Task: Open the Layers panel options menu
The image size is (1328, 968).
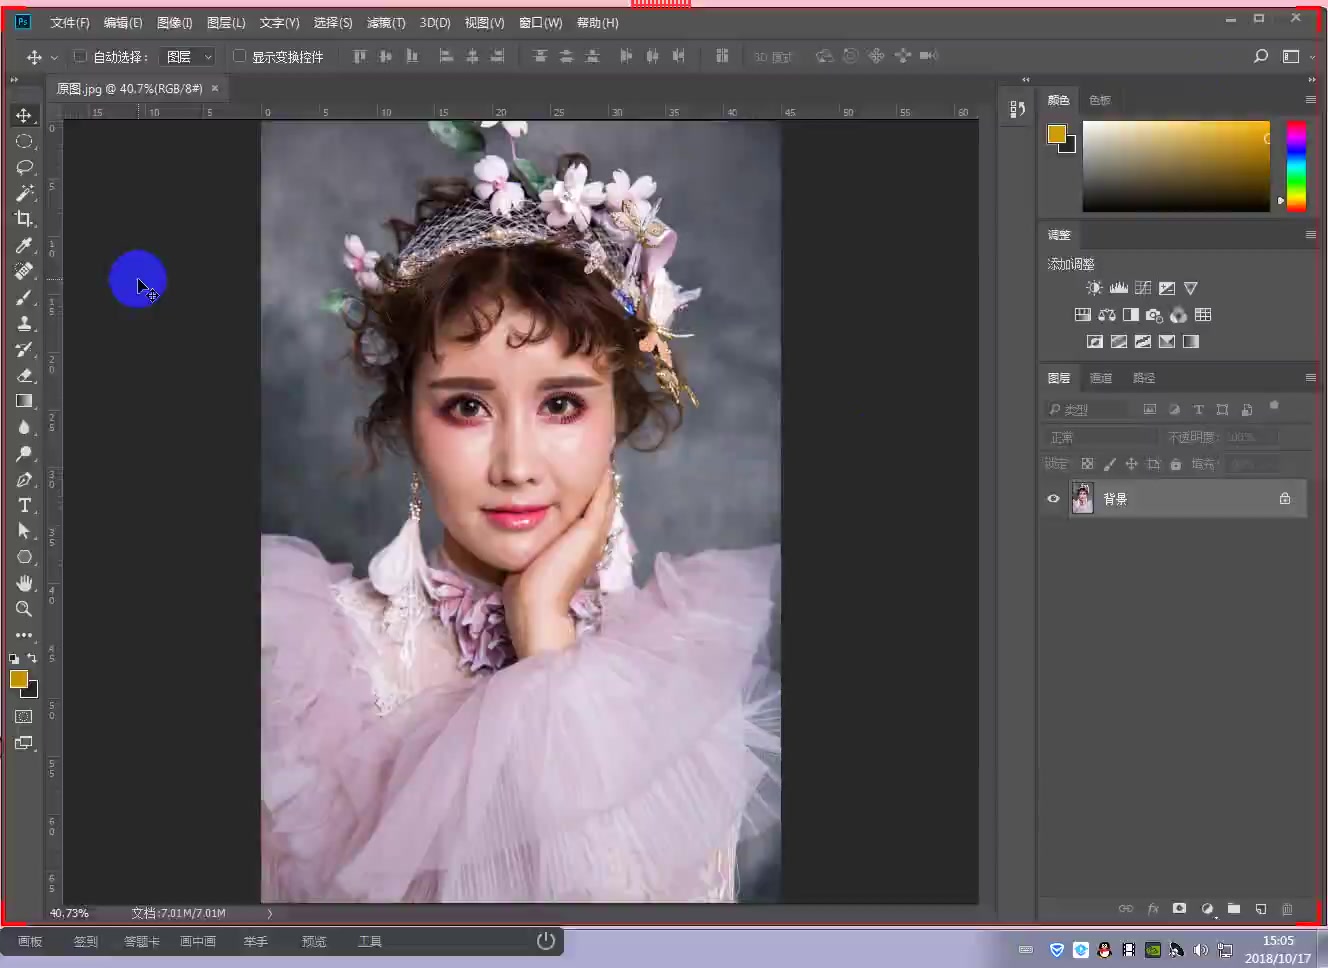Action: point(1310,378)
